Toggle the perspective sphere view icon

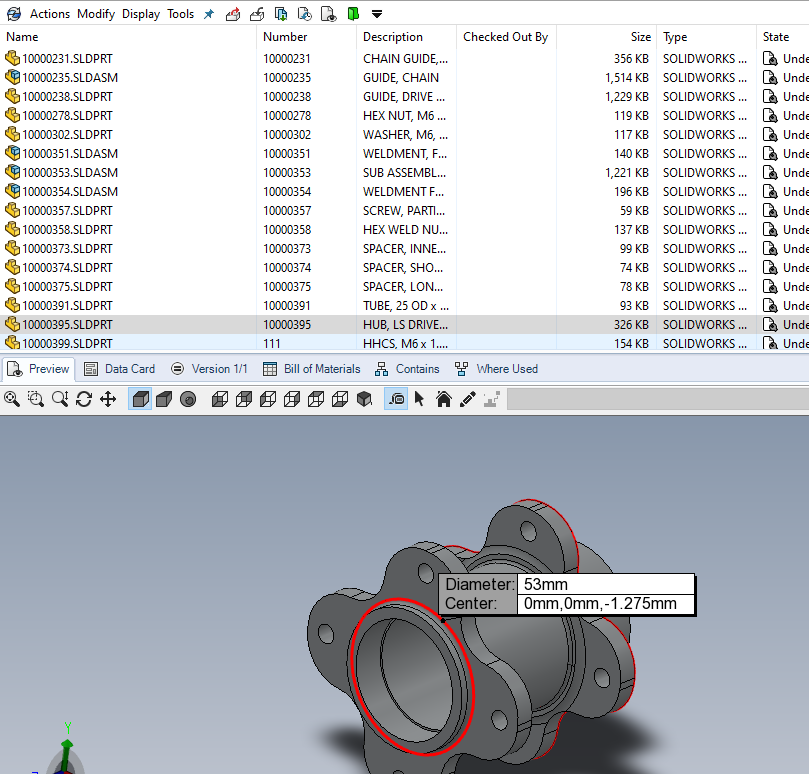pos(188,399)
